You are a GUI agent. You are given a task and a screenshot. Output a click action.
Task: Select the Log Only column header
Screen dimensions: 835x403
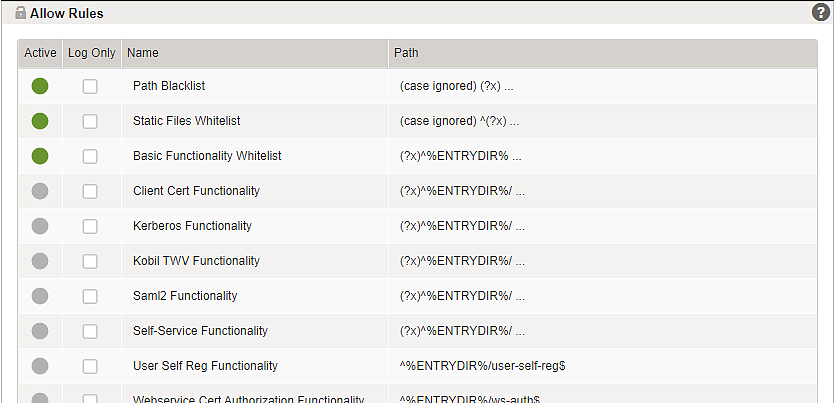92,53
